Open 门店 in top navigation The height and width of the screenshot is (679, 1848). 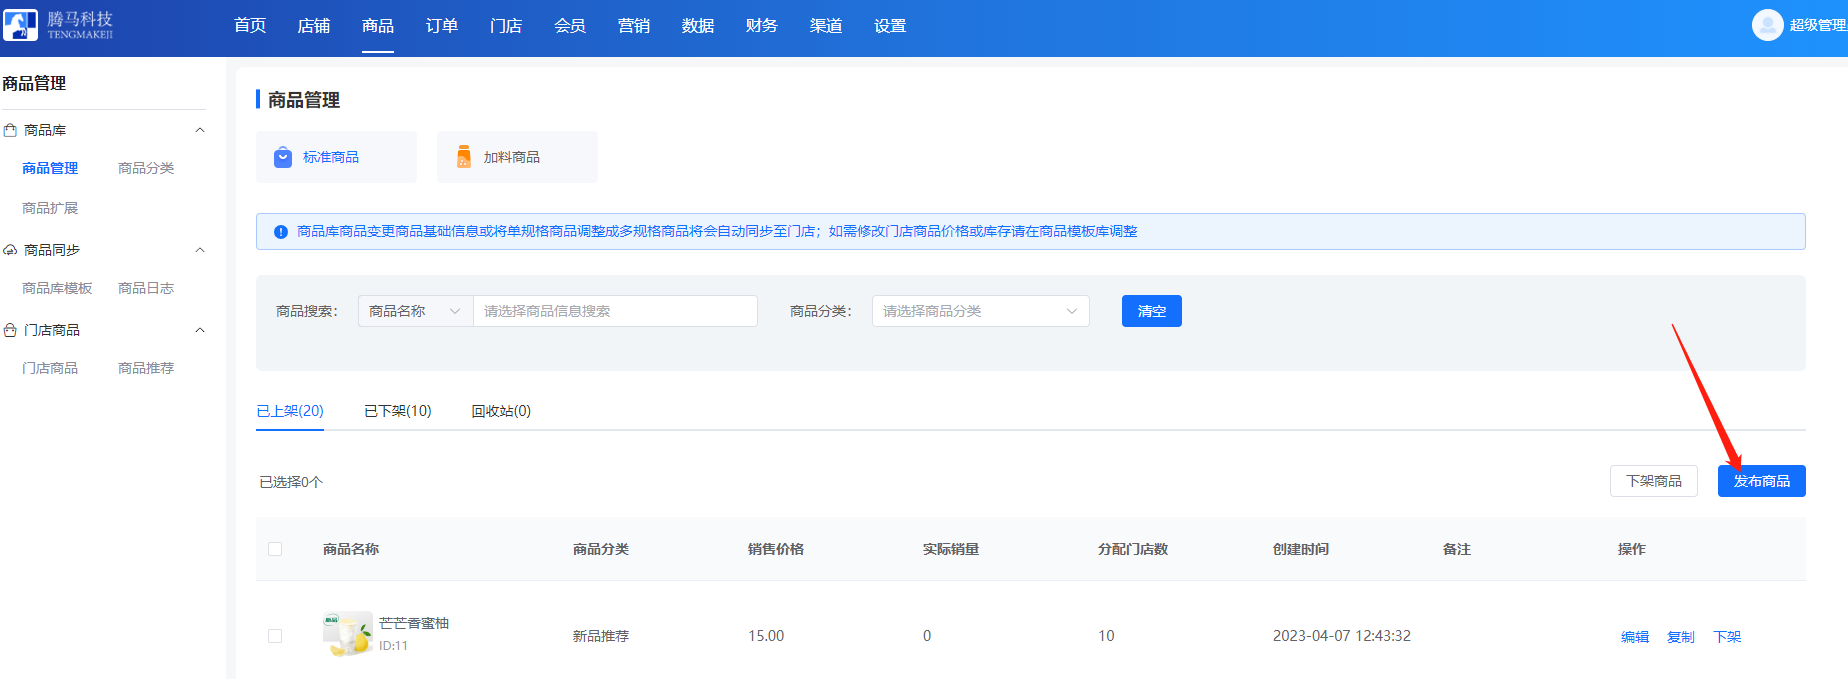click(x=506, y=26)
